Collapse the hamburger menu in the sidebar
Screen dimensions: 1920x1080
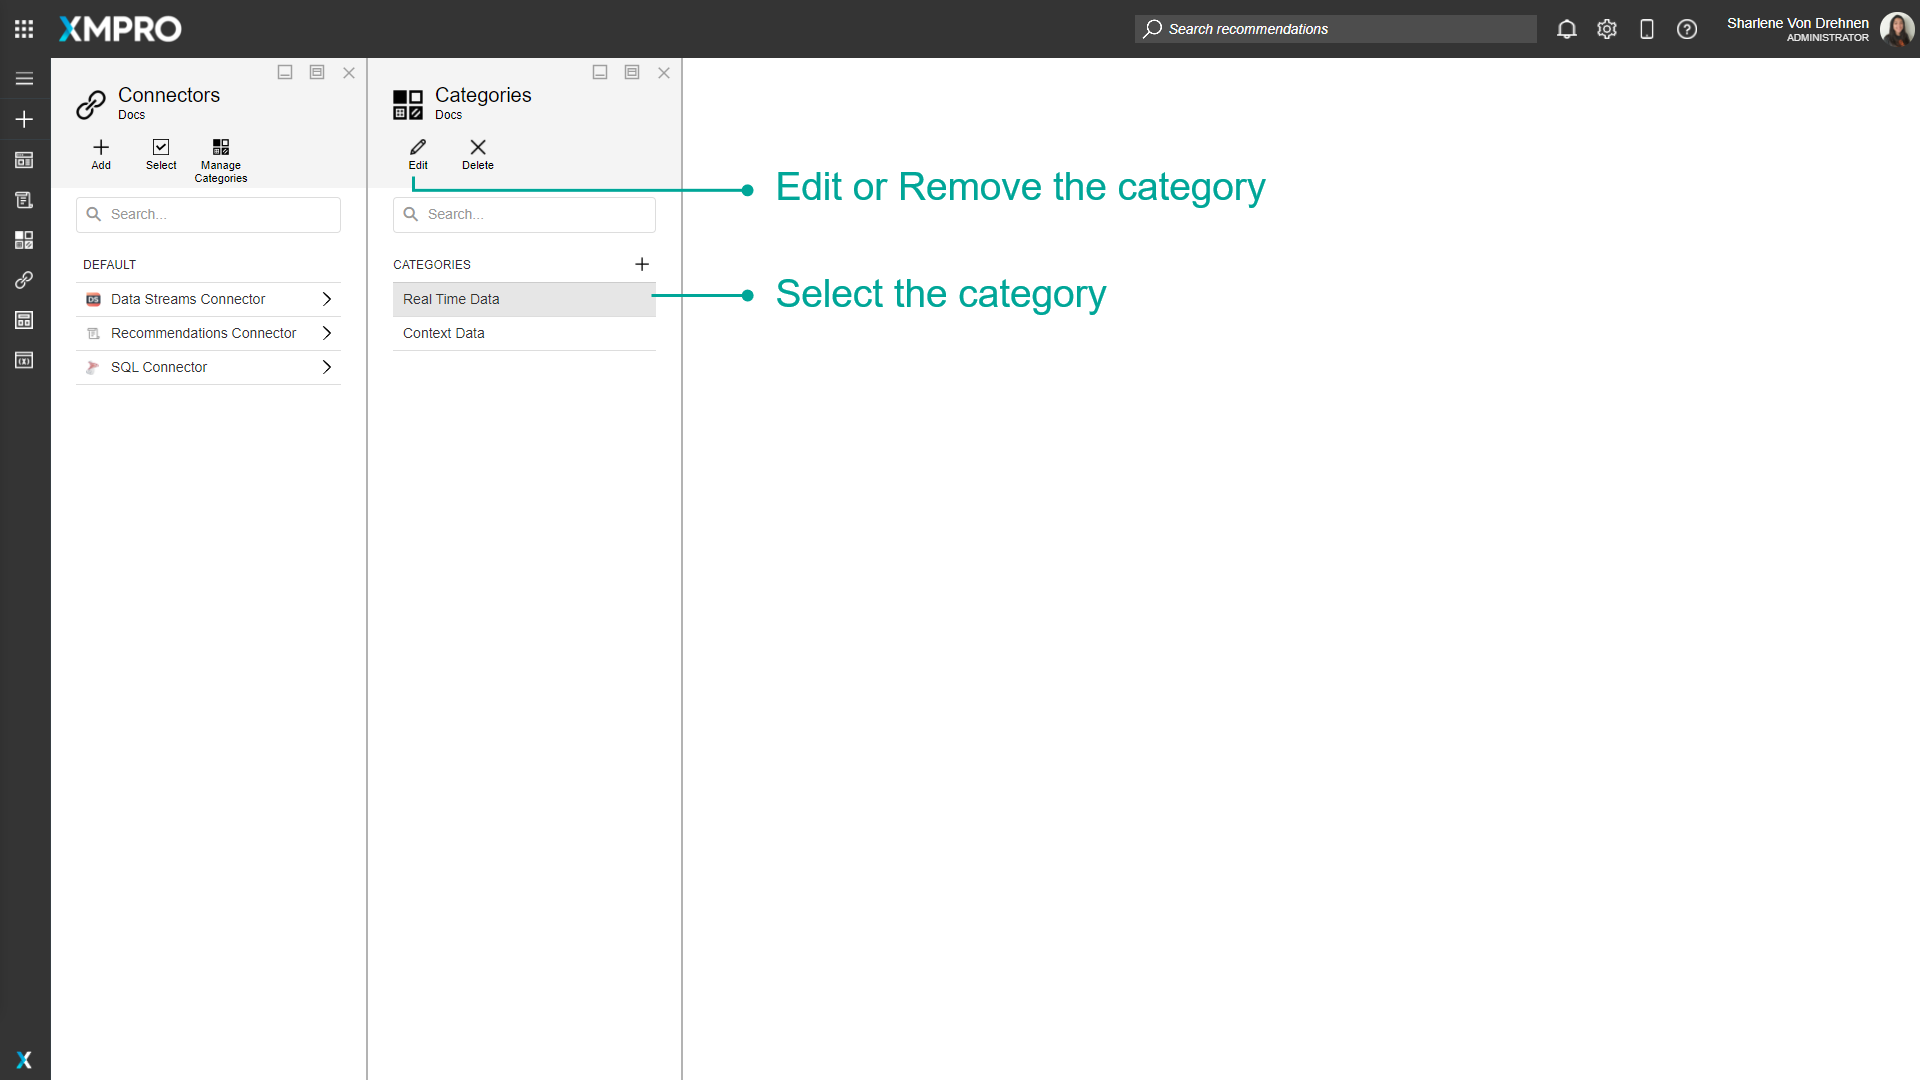click(24, 78)
